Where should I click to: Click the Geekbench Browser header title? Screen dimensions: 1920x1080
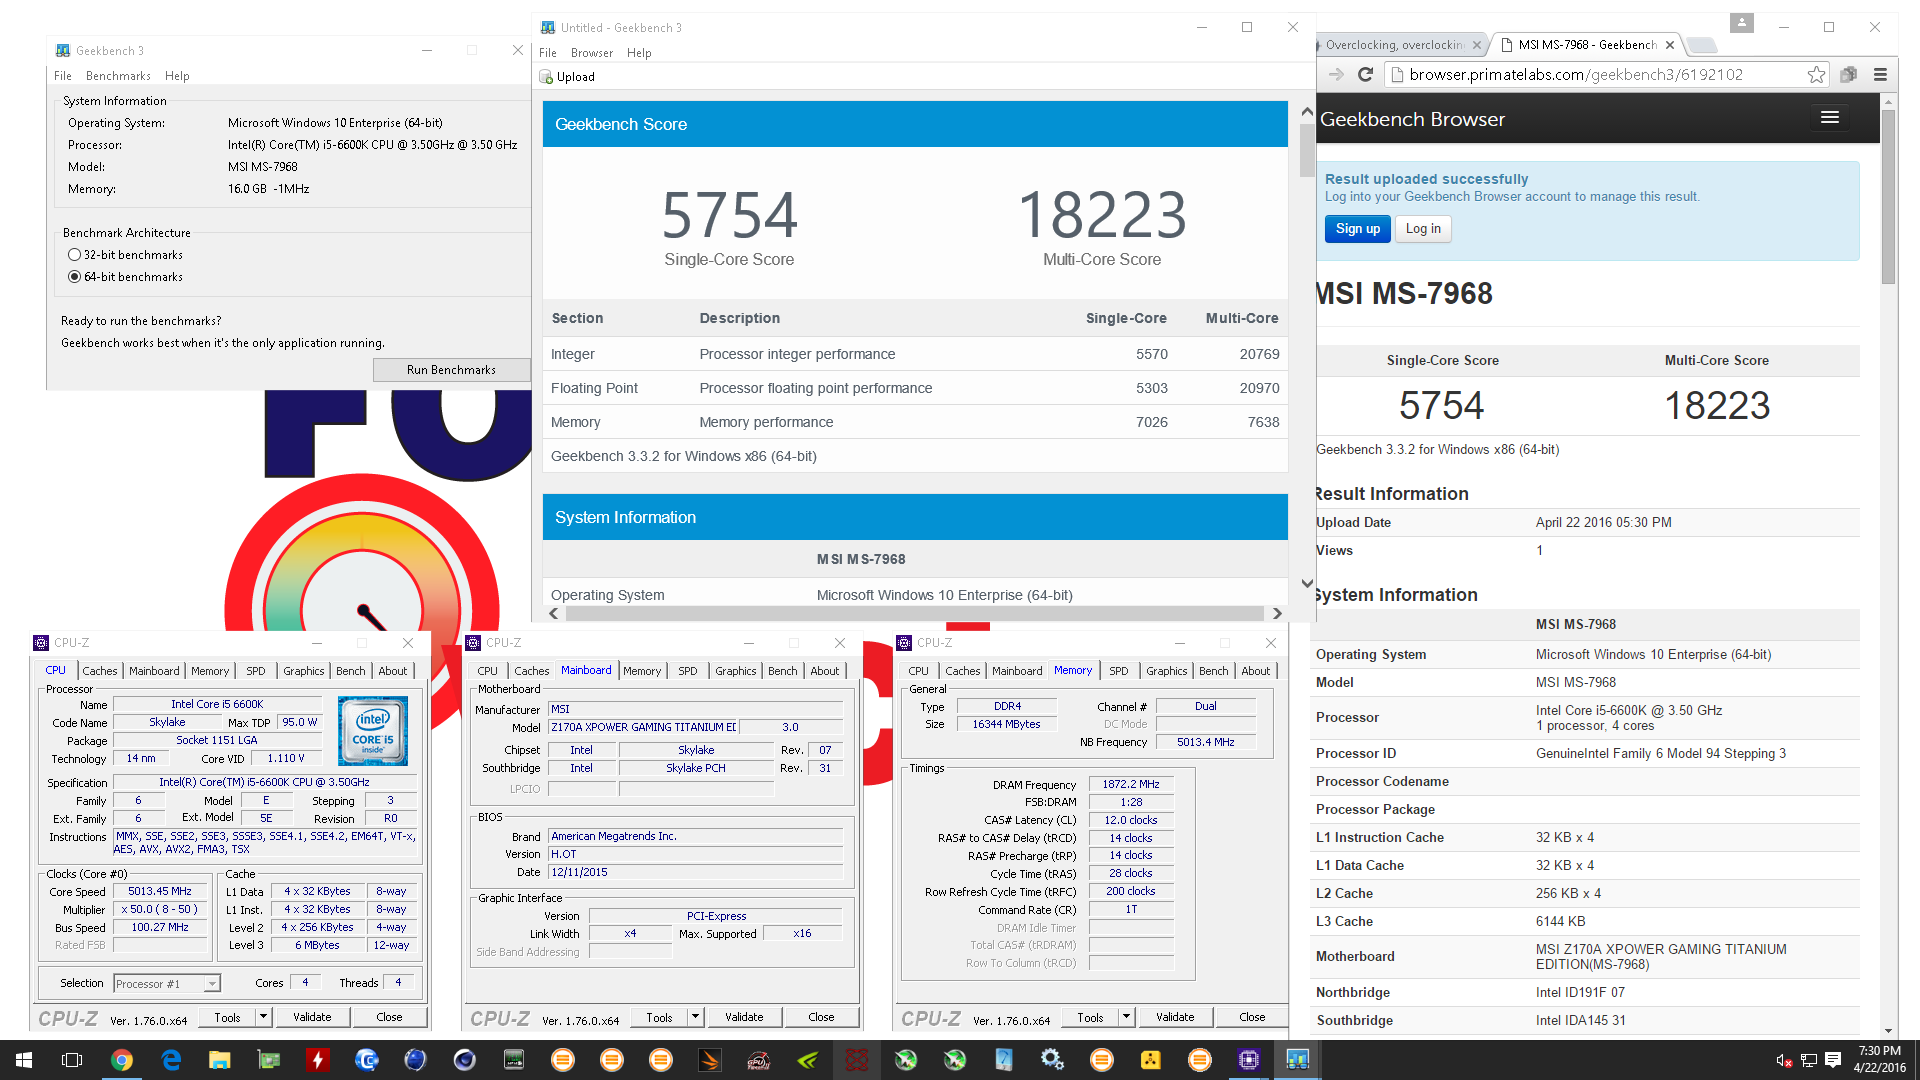tap(1412, 119)
